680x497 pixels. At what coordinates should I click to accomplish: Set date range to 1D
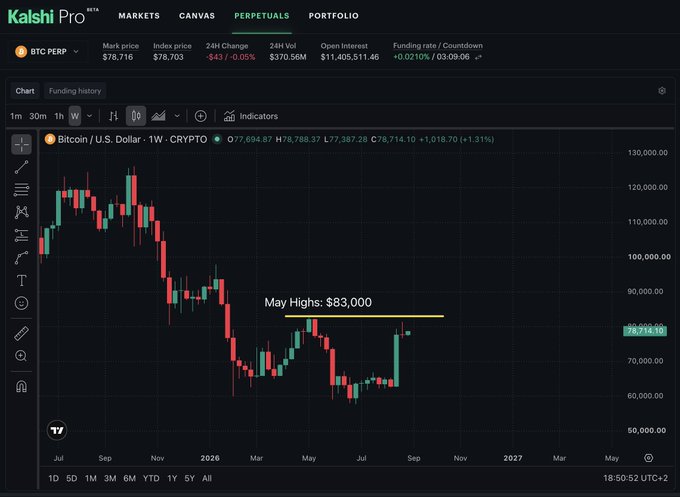click(x=53, y=478)
